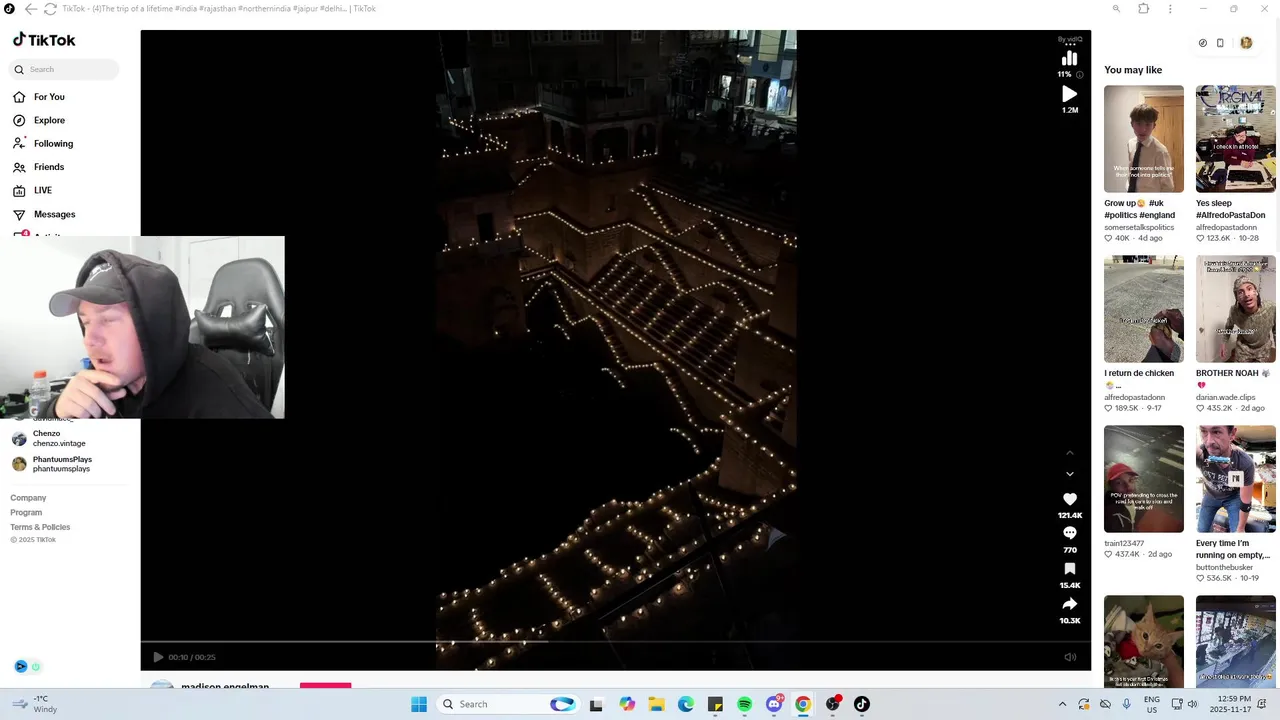Play the video using the player's play button
Screen dimensions: 1280x720
(x=158, y=657)
